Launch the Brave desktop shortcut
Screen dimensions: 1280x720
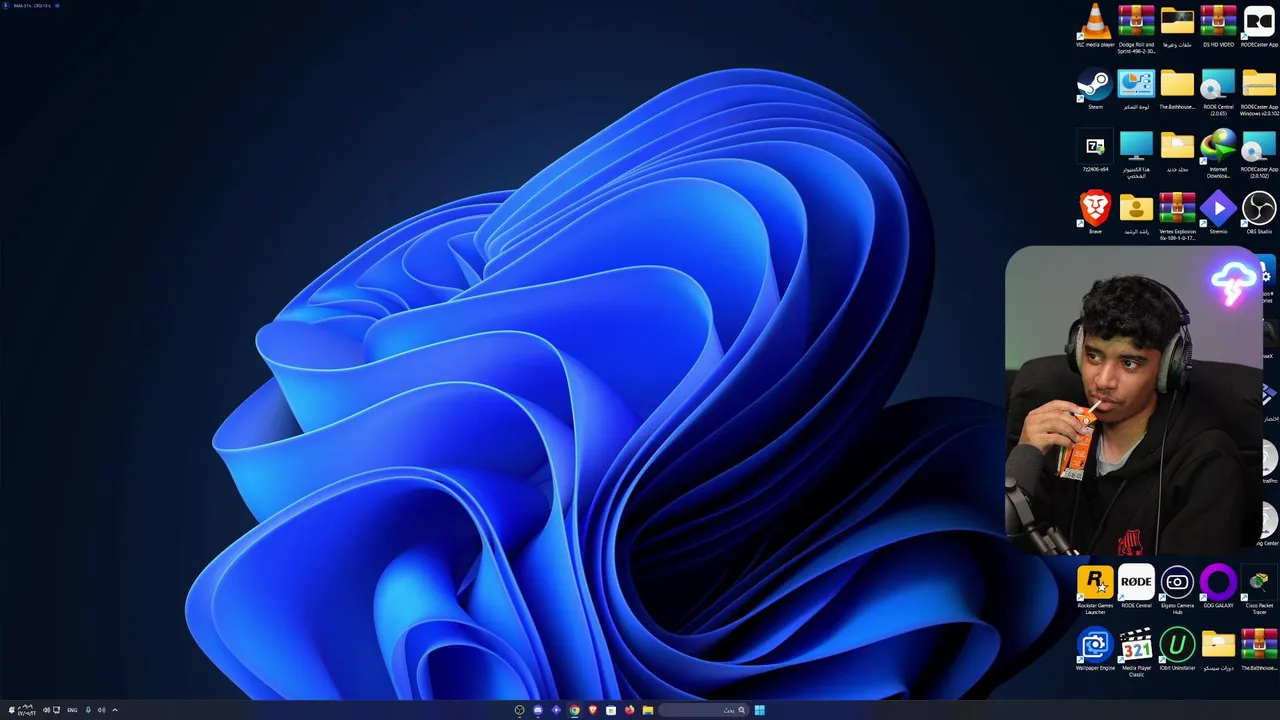[1095, 213]
